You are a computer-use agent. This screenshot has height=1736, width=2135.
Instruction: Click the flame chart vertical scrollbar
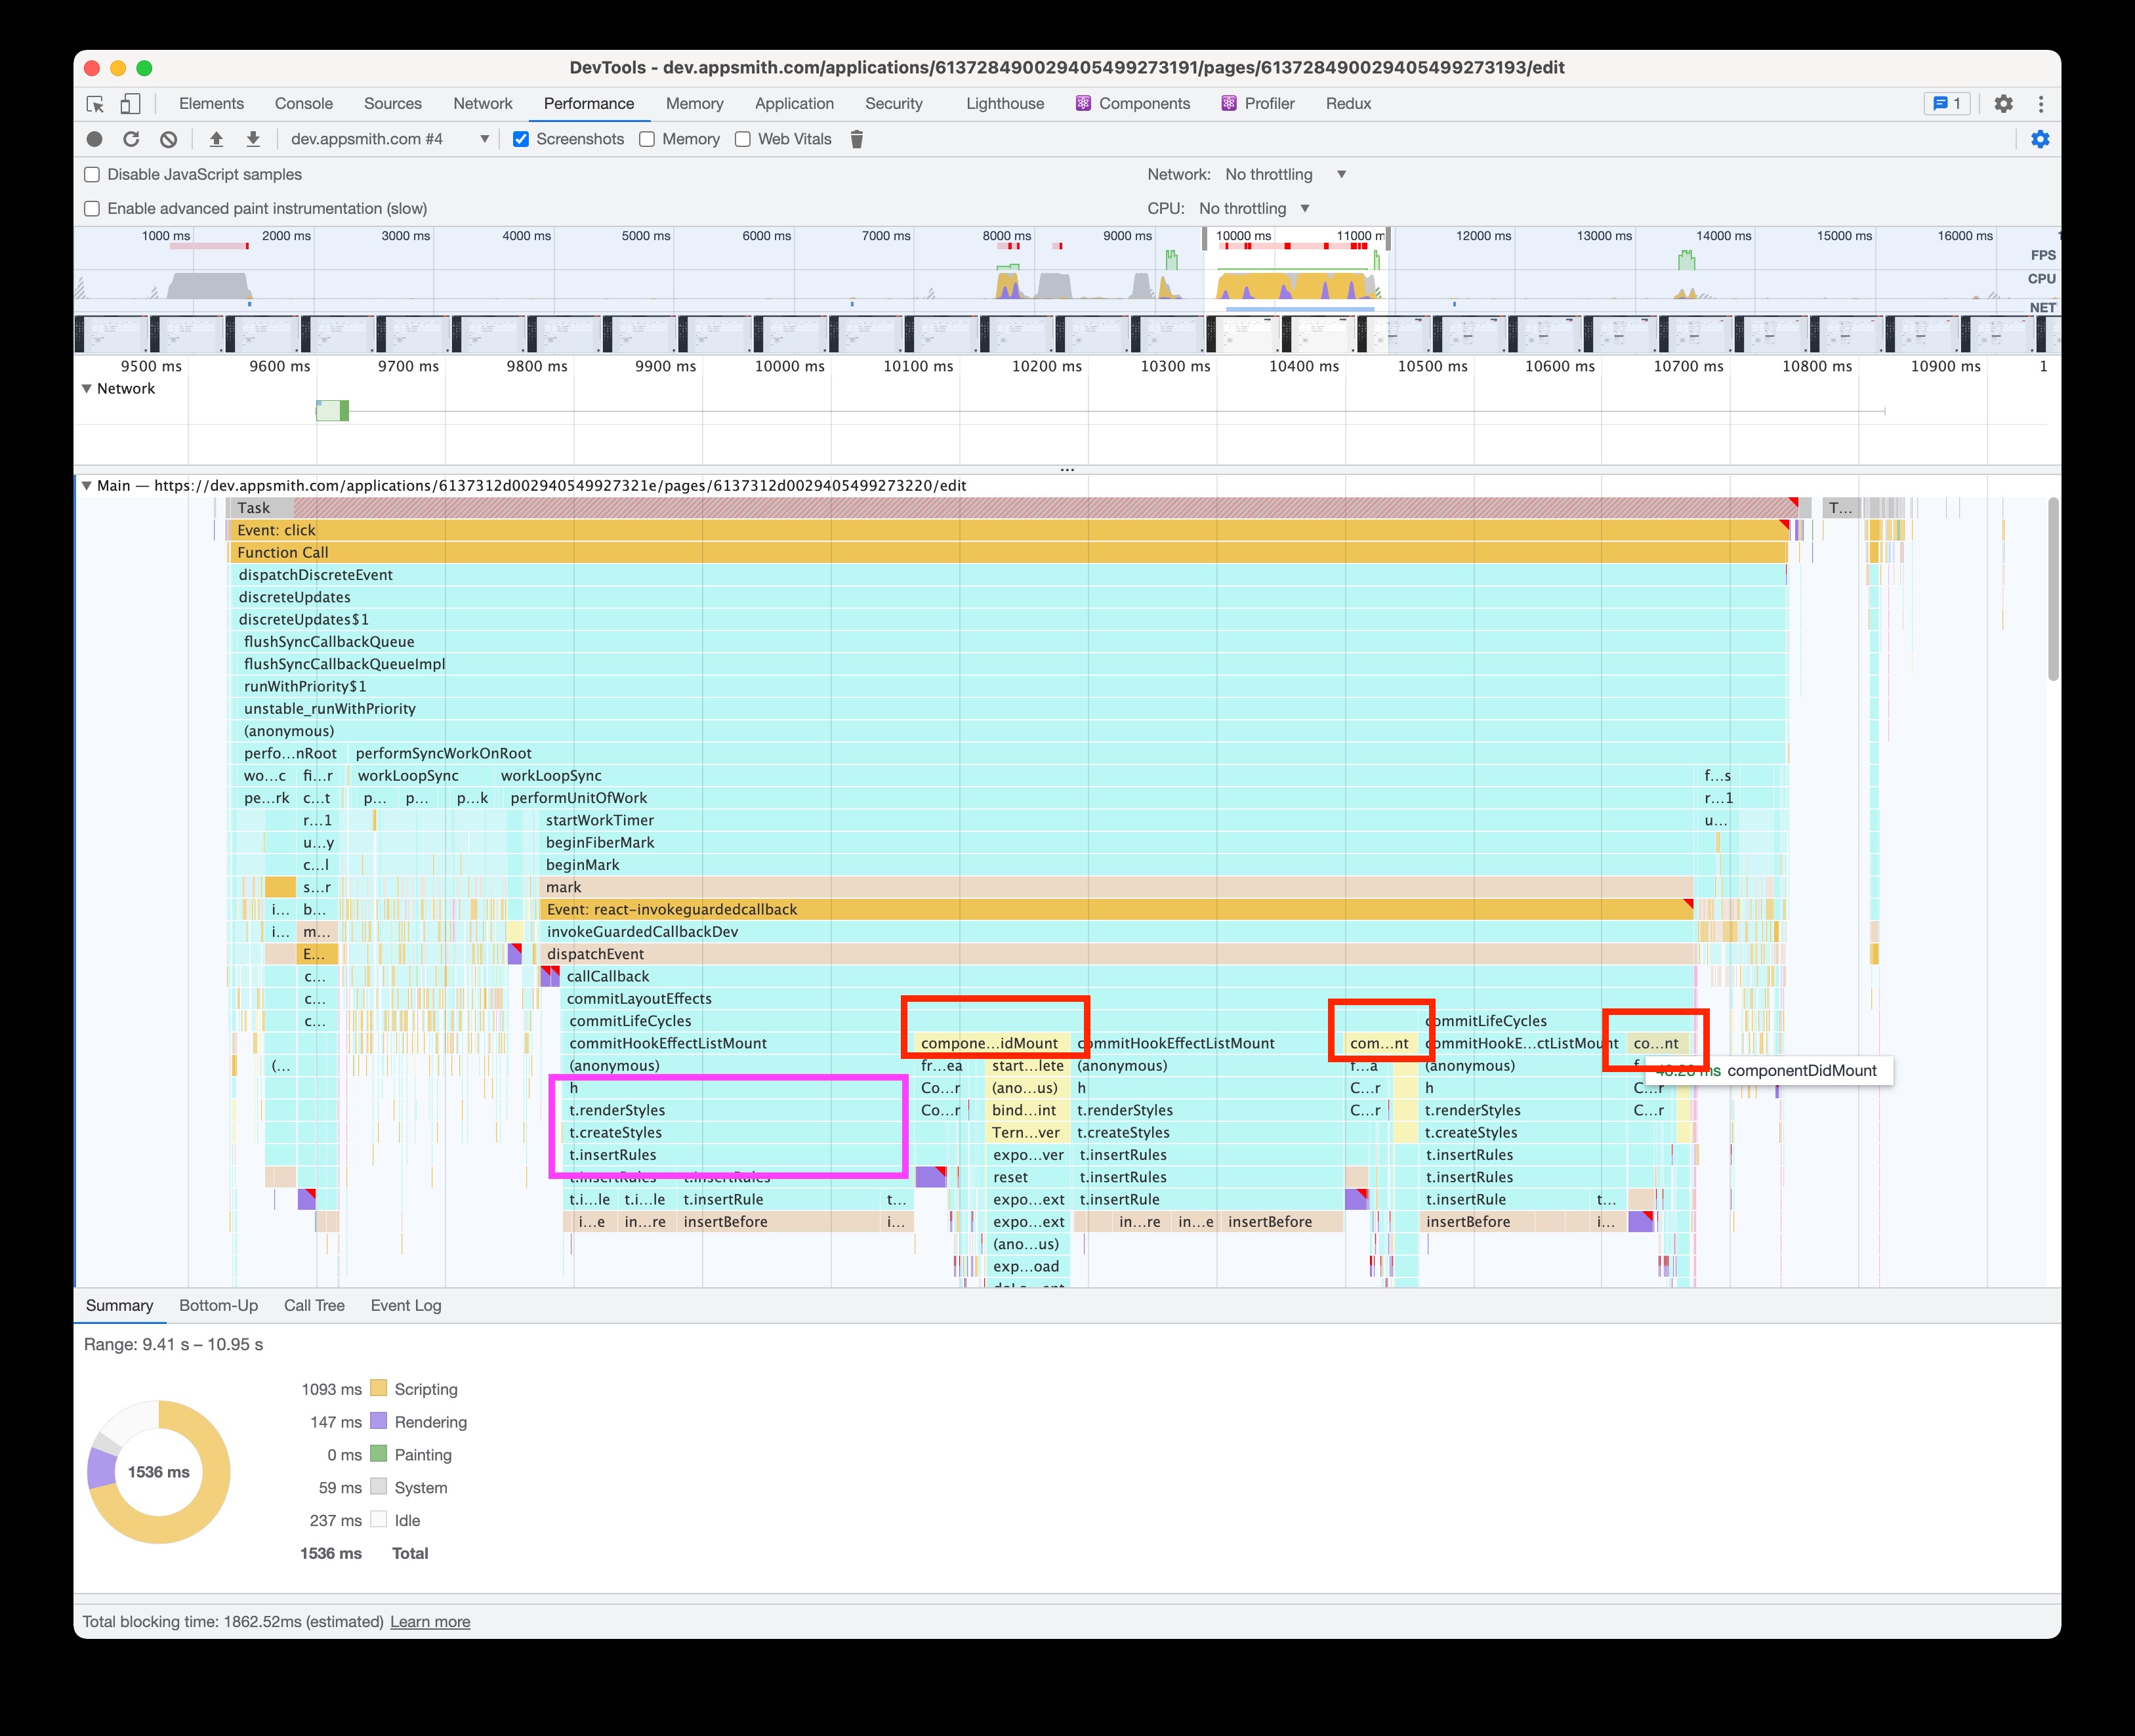(x=2053, y=590)
